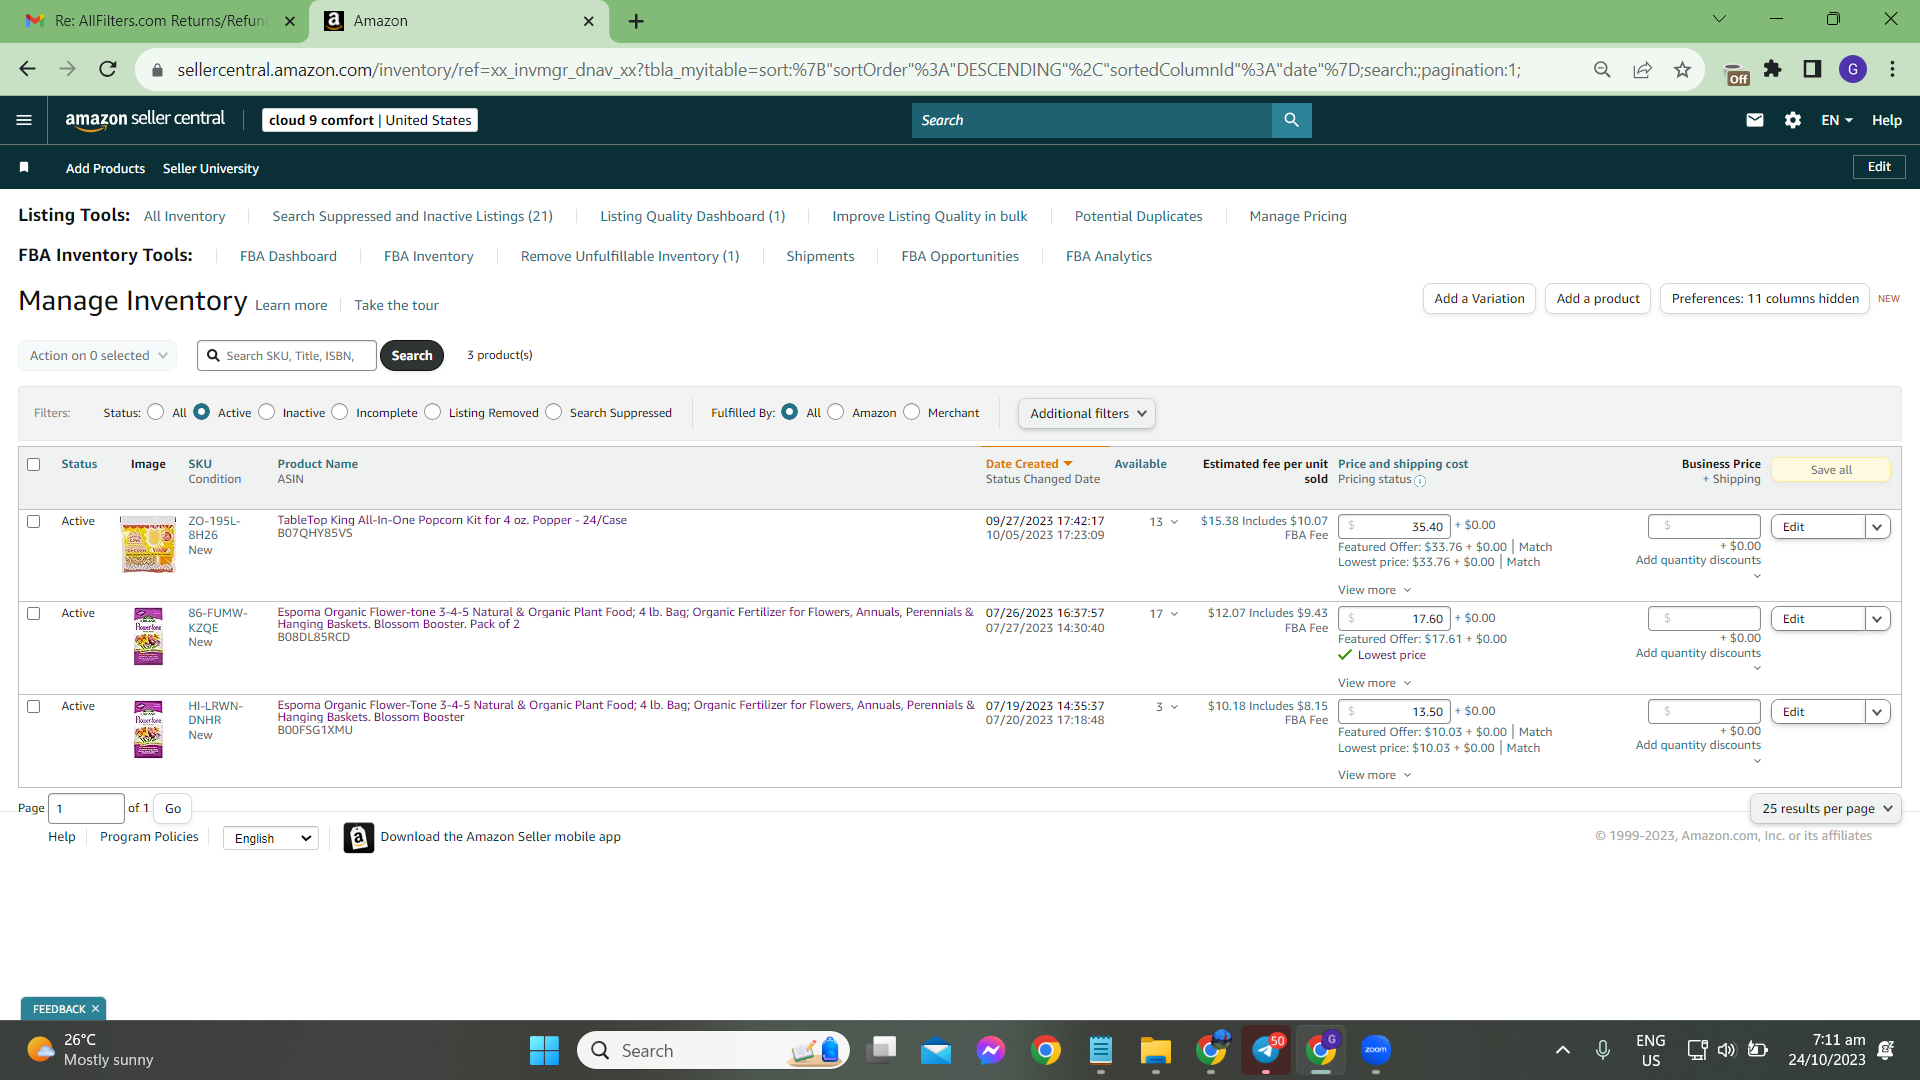Viewport: 1920px width, 1080px height.
Task: Click the Business Price field for Popcorn row
Action: pos(1704,526)
